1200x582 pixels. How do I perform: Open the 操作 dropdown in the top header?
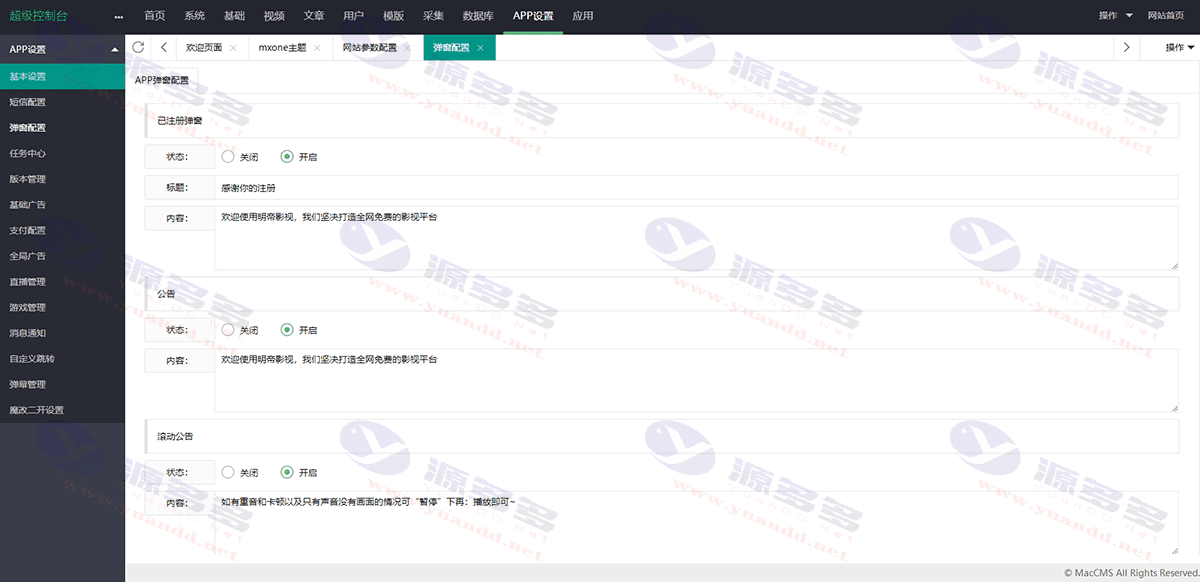pos(1115,16)
